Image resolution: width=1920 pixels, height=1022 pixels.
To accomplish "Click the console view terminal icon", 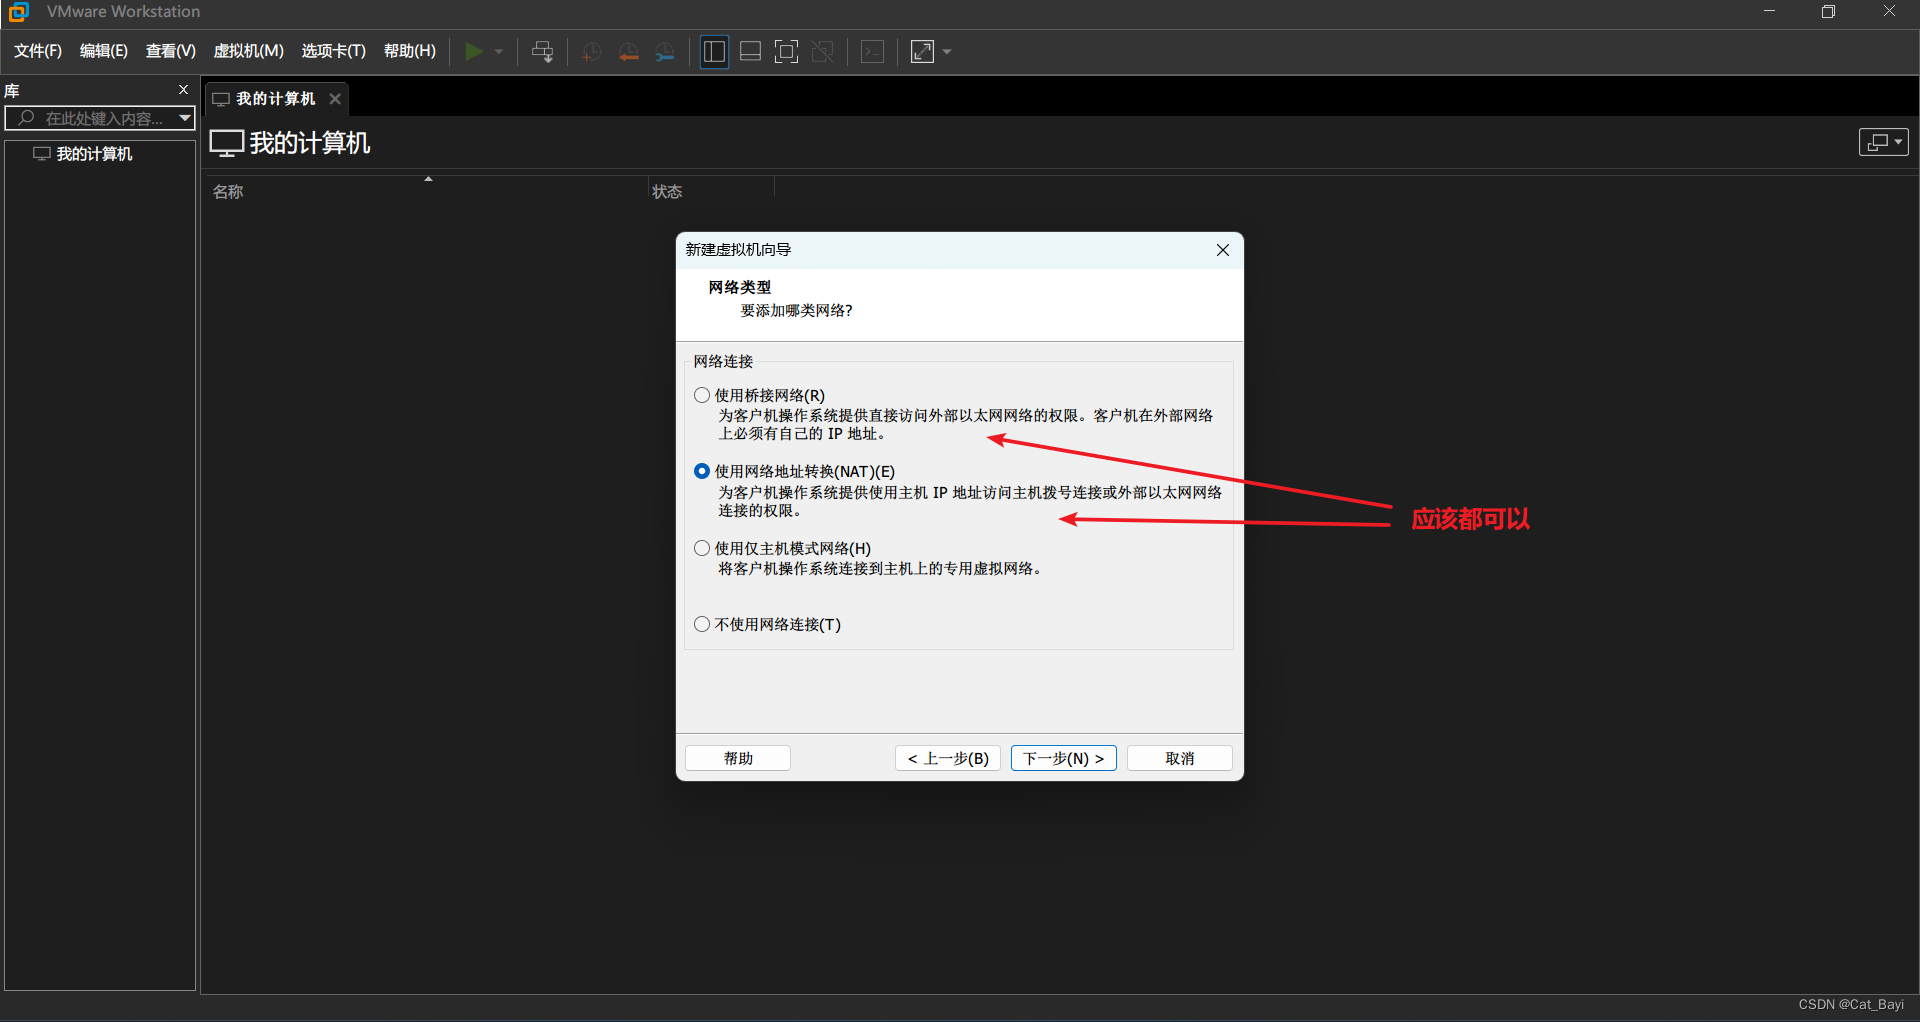I will [x=873, y=52].
